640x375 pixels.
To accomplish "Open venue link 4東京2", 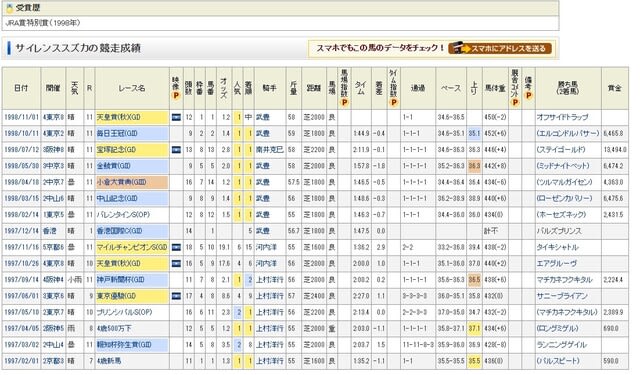I will 53,133.
